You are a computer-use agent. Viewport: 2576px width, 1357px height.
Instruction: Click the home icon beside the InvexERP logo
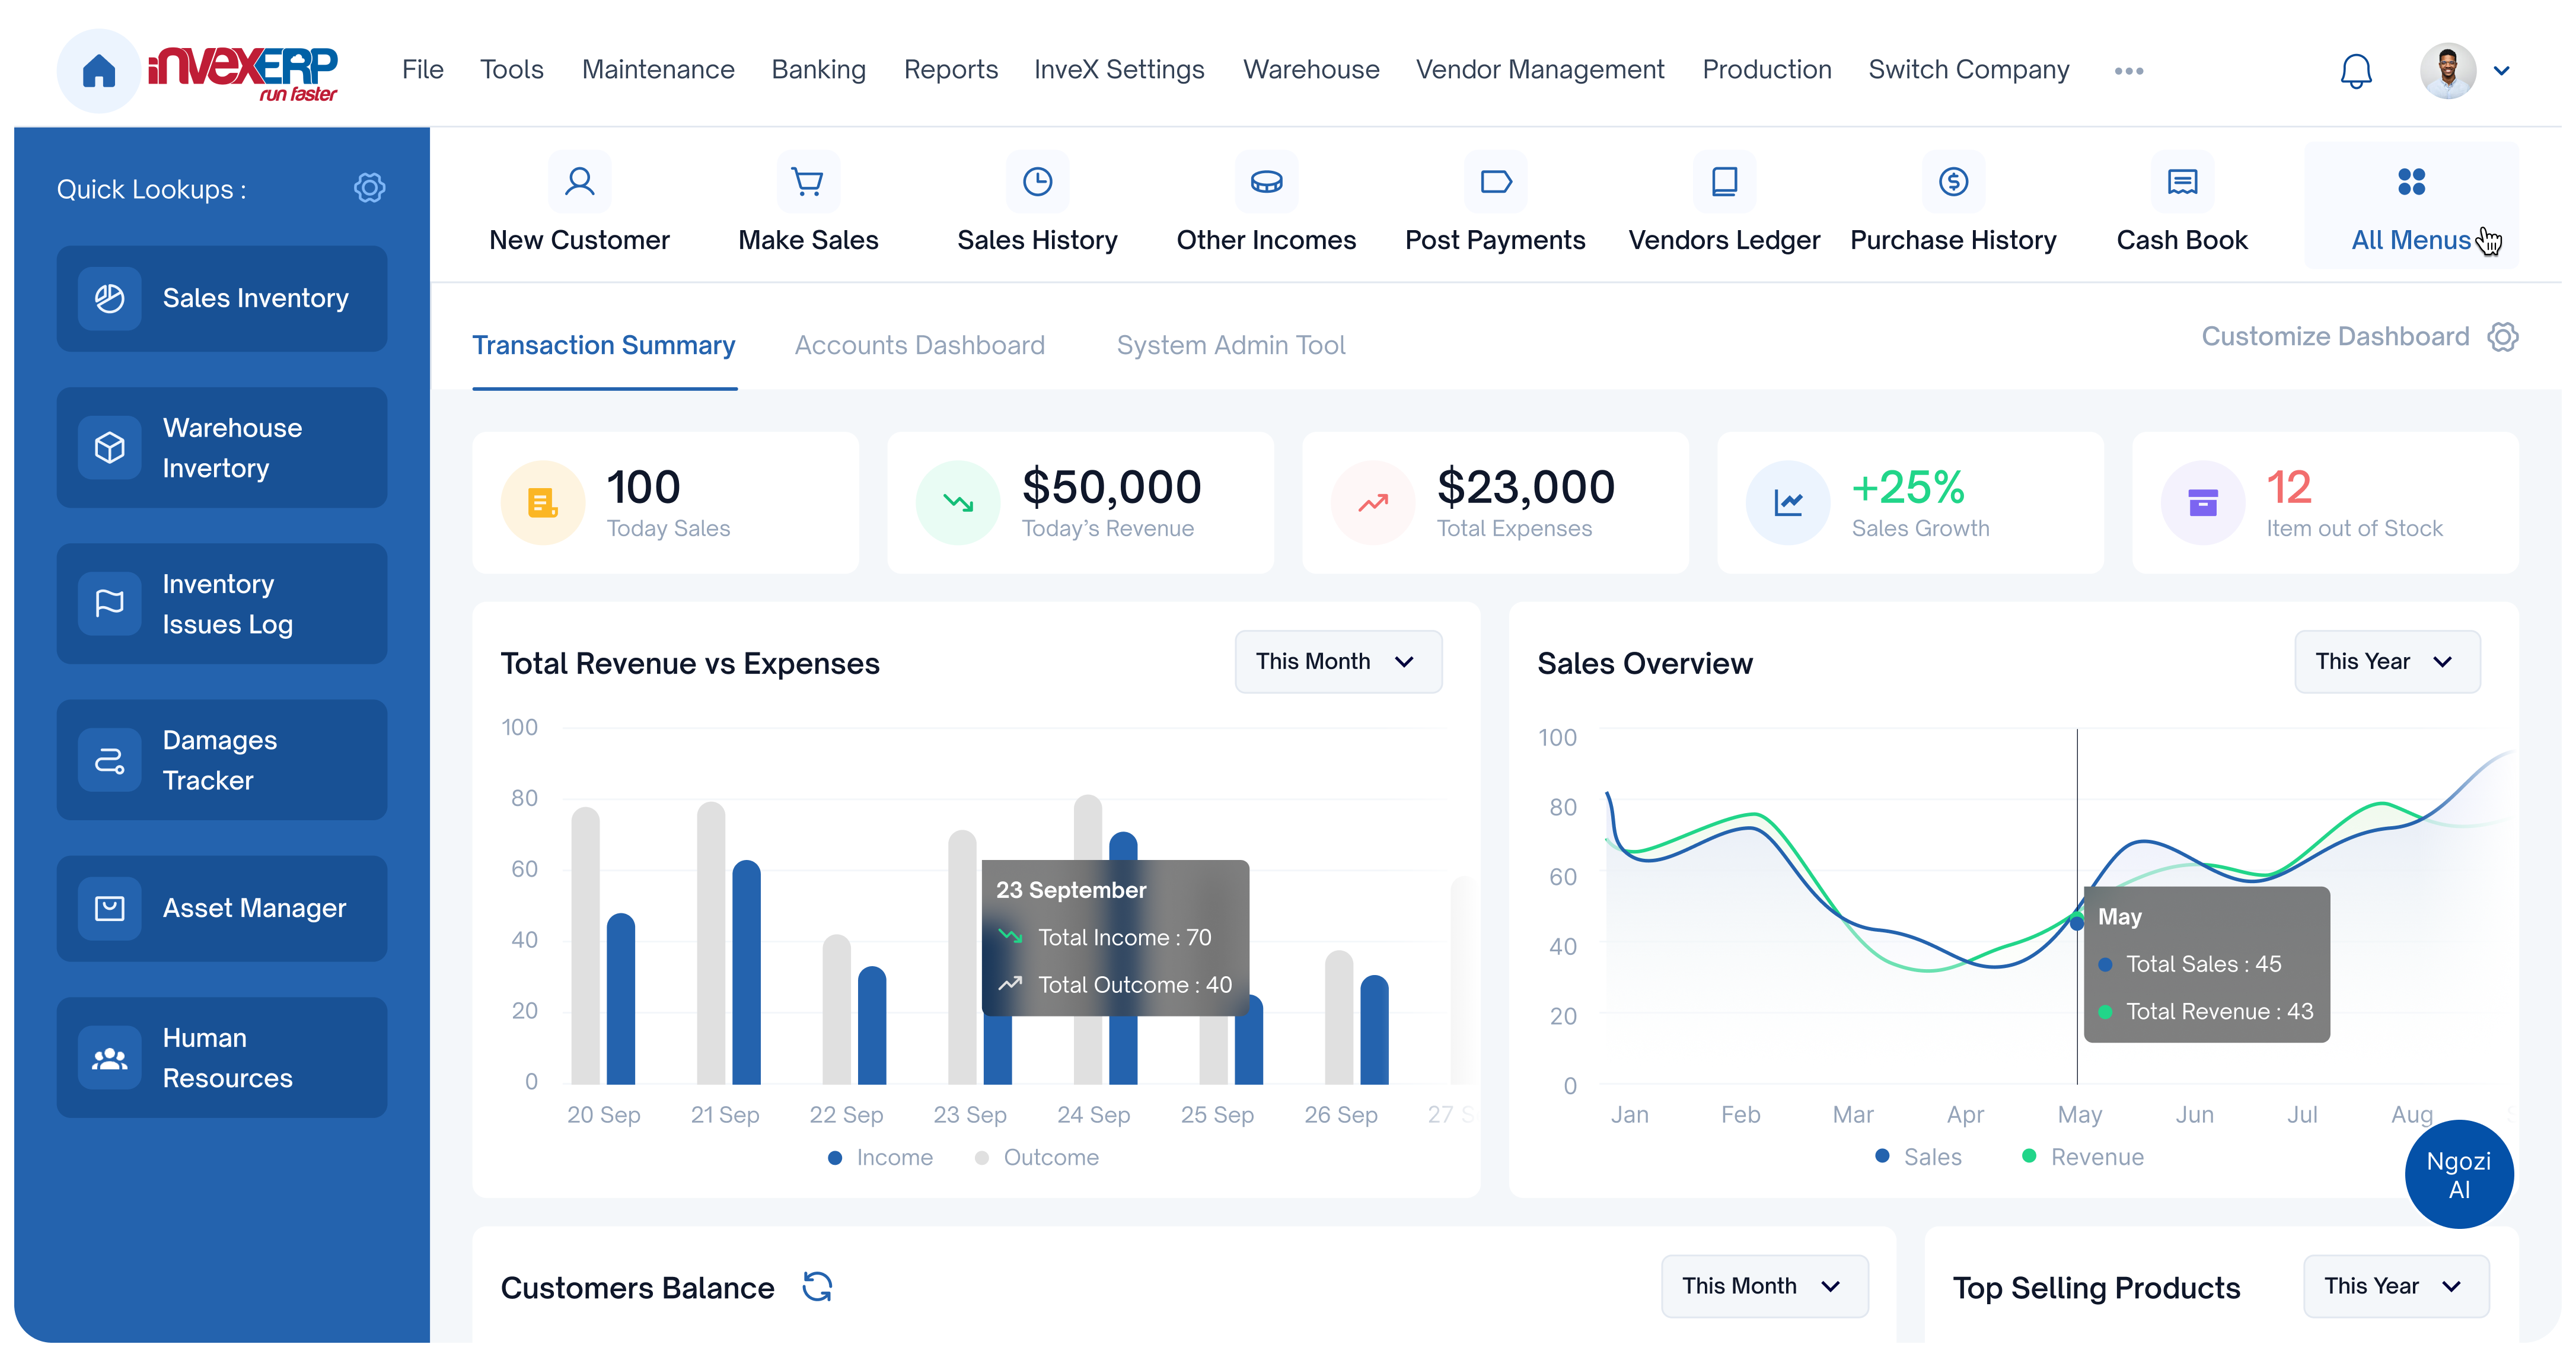click(99, 71)
